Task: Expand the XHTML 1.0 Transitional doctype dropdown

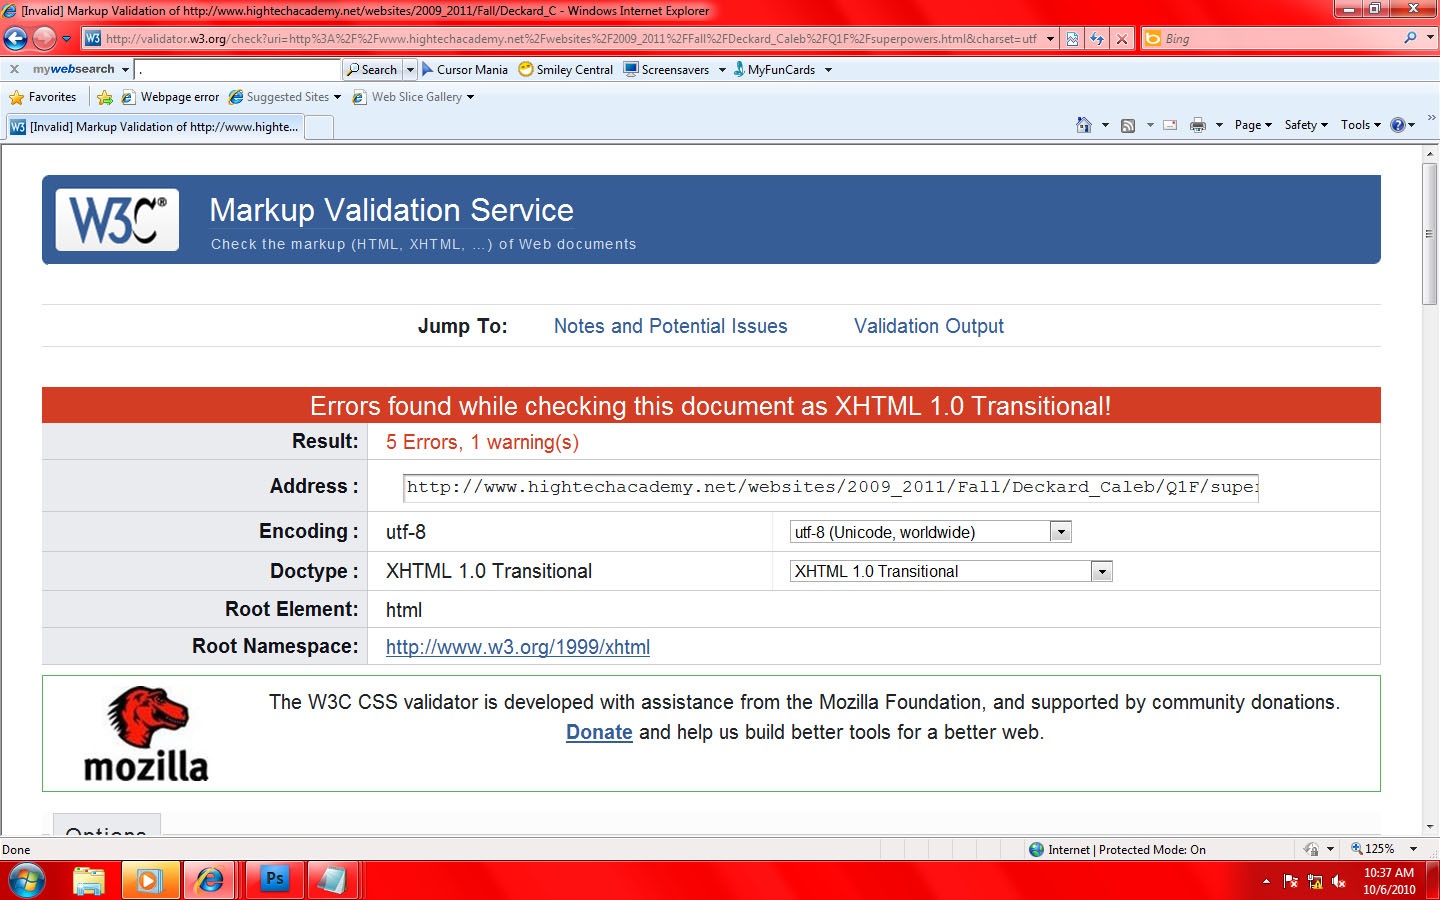Action: click(x=1101, y=572)
